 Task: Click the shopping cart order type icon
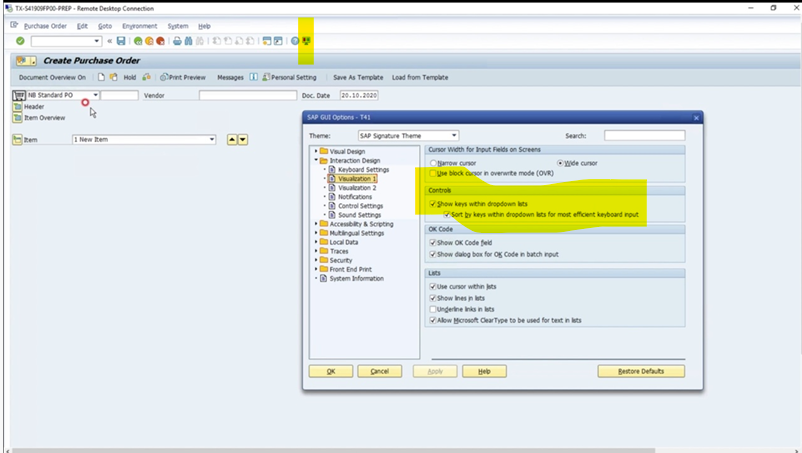(18, 96)
